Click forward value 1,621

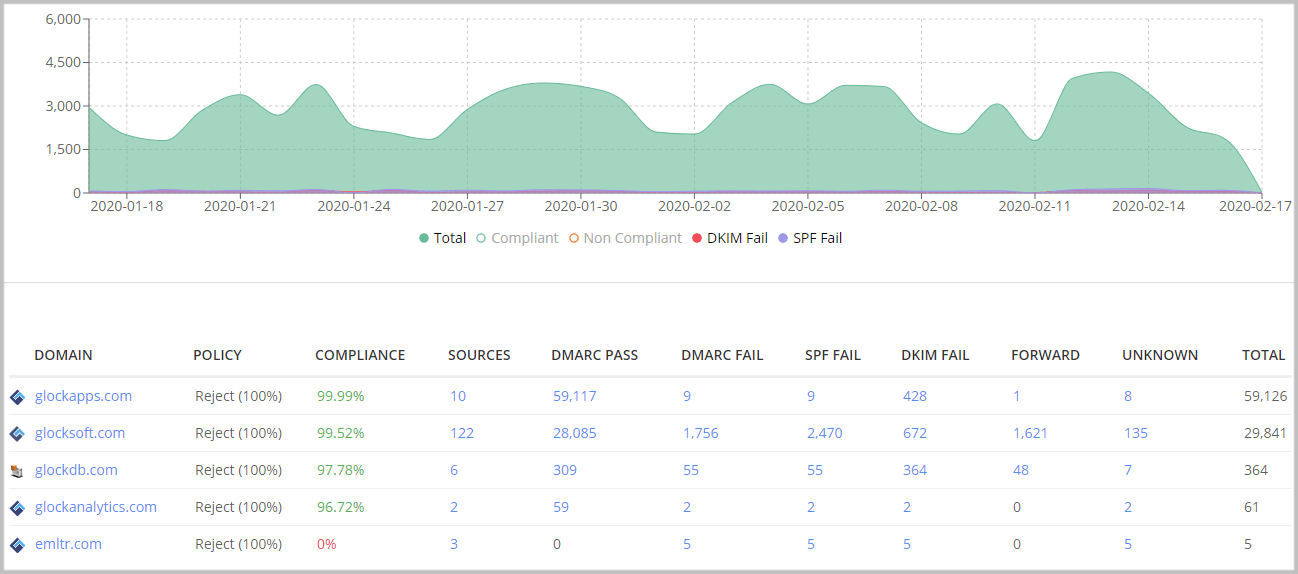click(x=1030, y=433)
